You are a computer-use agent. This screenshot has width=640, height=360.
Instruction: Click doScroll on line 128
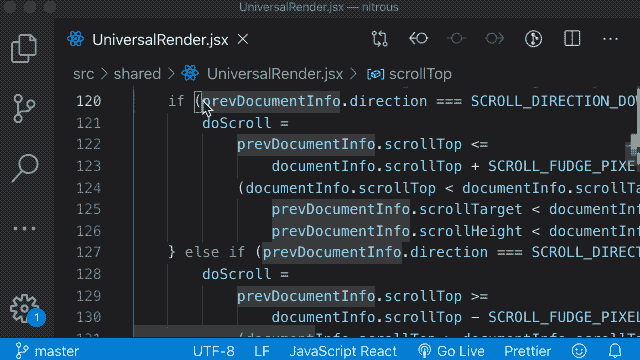(237, 274)
